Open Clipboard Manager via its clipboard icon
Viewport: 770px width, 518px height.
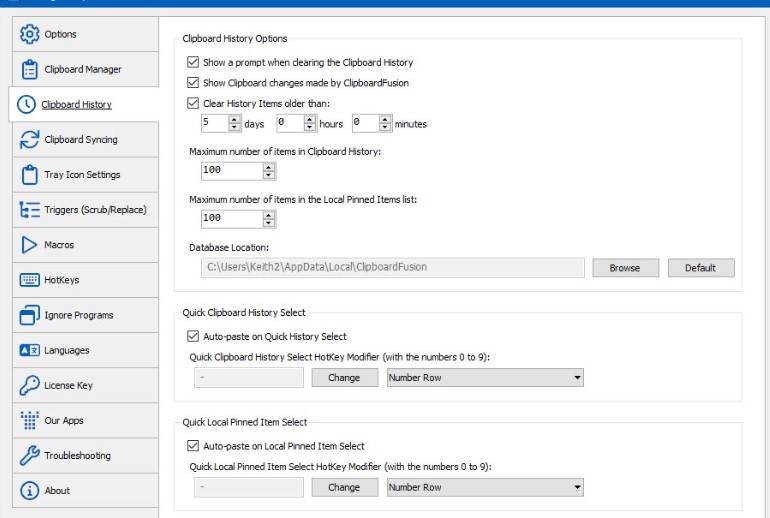29,69
